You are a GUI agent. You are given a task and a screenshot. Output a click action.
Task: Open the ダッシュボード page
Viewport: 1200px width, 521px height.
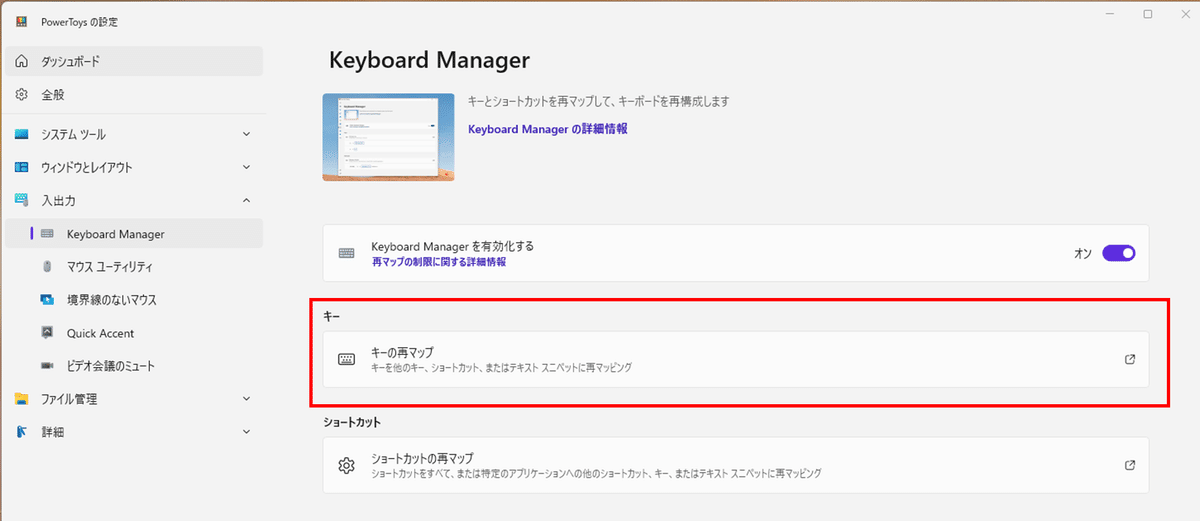point(134,62)
